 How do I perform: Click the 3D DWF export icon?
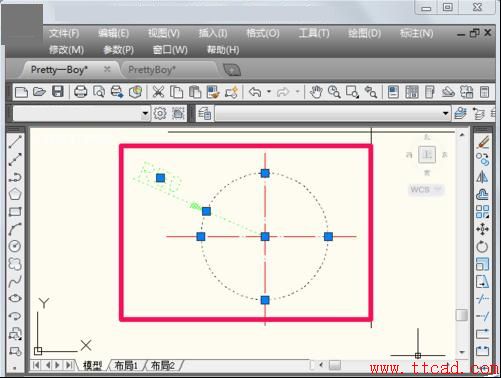point(135,92)
